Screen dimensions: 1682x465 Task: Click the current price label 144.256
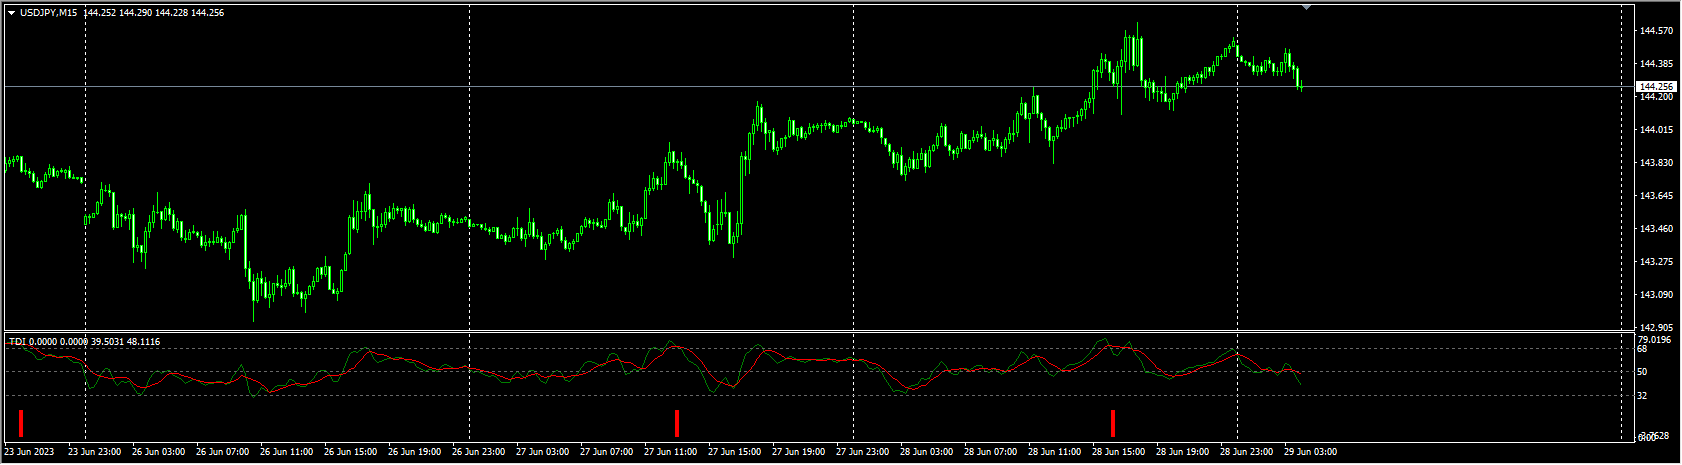[x=1657, y=87]
